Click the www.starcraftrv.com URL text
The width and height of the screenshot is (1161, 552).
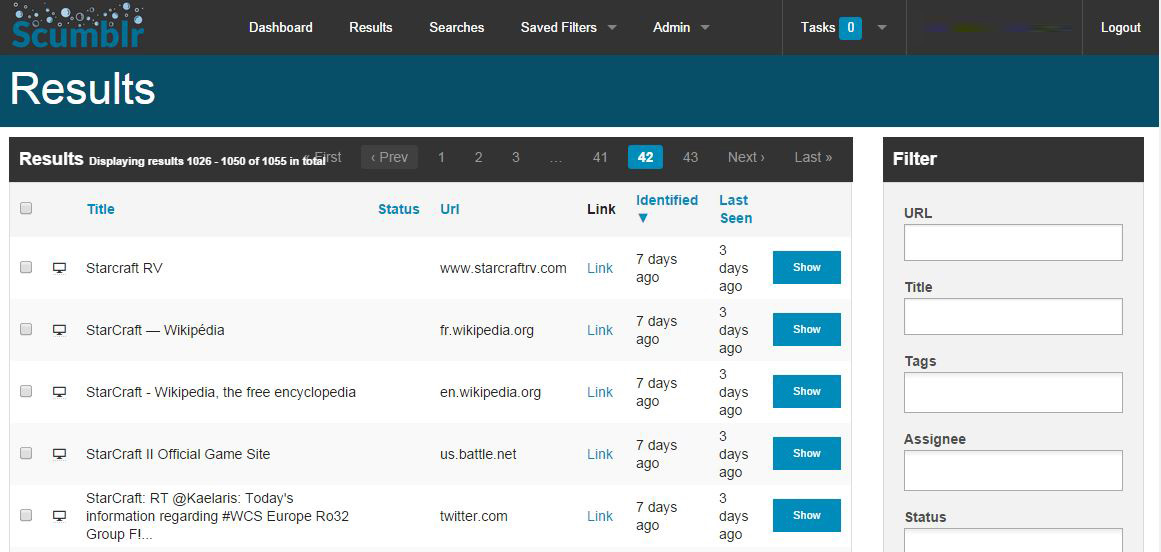pyautogui.click(x=503, y=269)
